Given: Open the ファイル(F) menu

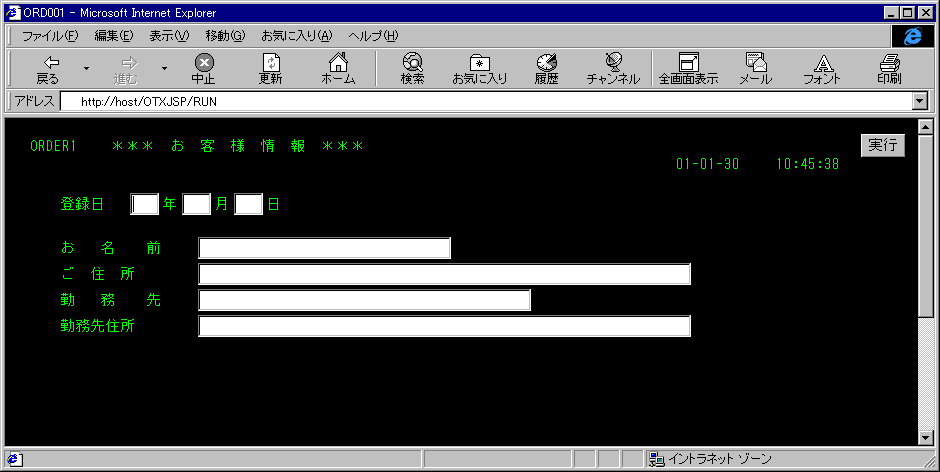Looking at the screenshot, I should tap(50, 36).
